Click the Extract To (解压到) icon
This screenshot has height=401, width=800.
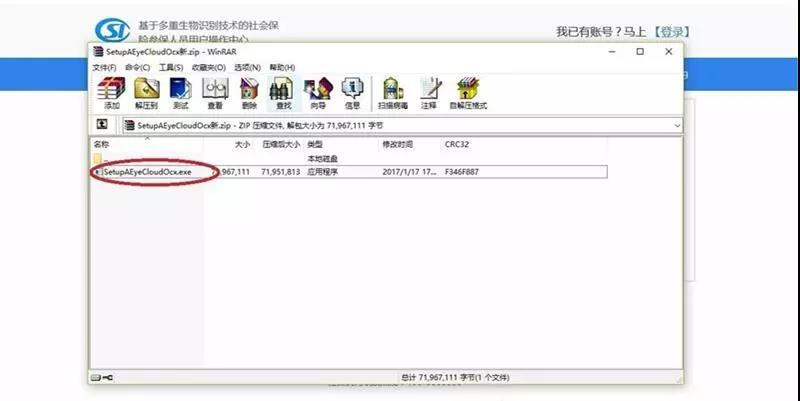(x=146, y=93)
